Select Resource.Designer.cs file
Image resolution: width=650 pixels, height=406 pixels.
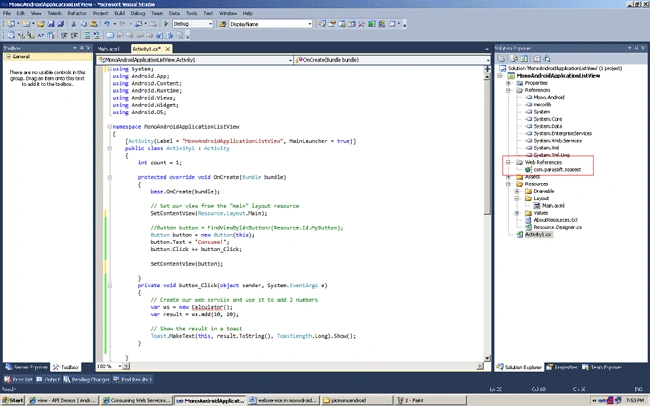557,227
